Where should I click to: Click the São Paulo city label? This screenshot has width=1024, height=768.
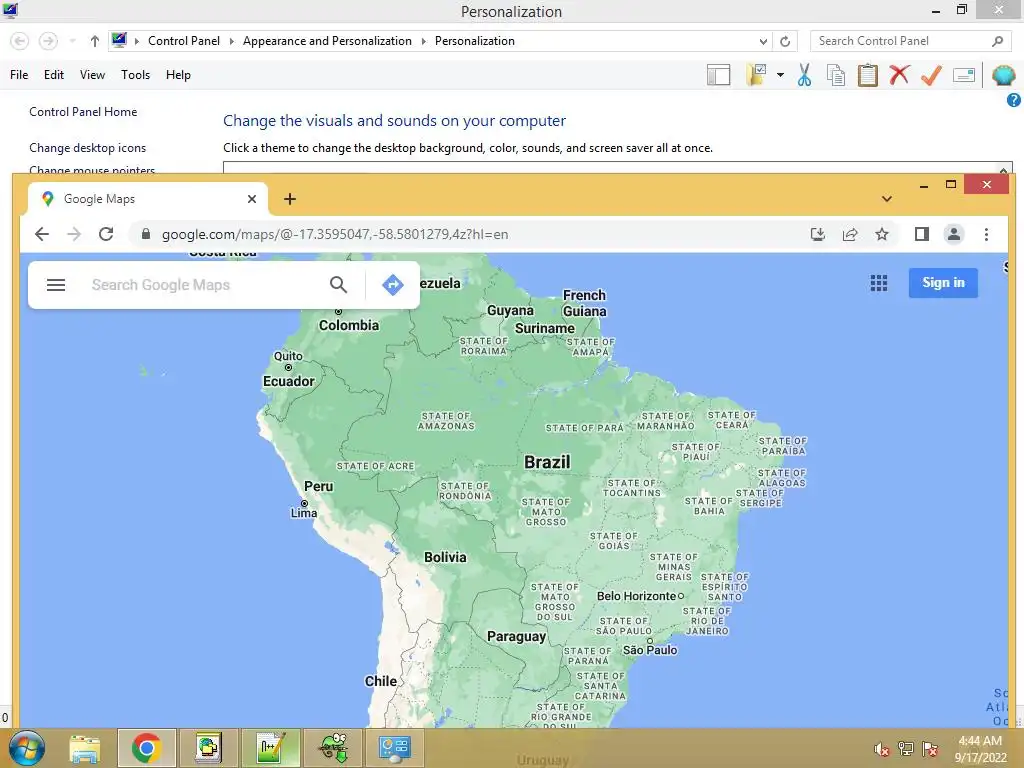point(650,650)
